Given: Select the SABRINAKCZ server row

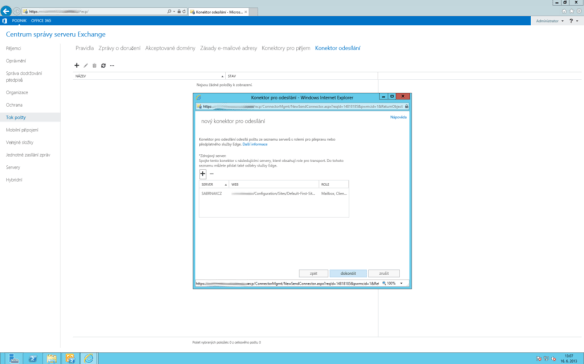Looking at the screenshot, I should point(274,194).
